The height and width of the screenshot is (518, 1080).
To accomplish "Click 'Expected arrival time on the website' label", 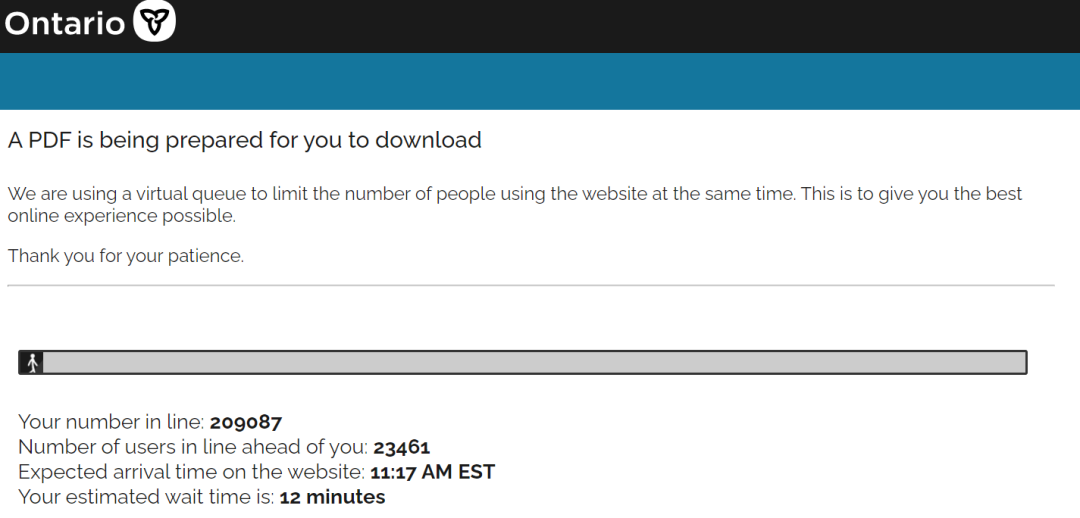I will coord(191,472).
